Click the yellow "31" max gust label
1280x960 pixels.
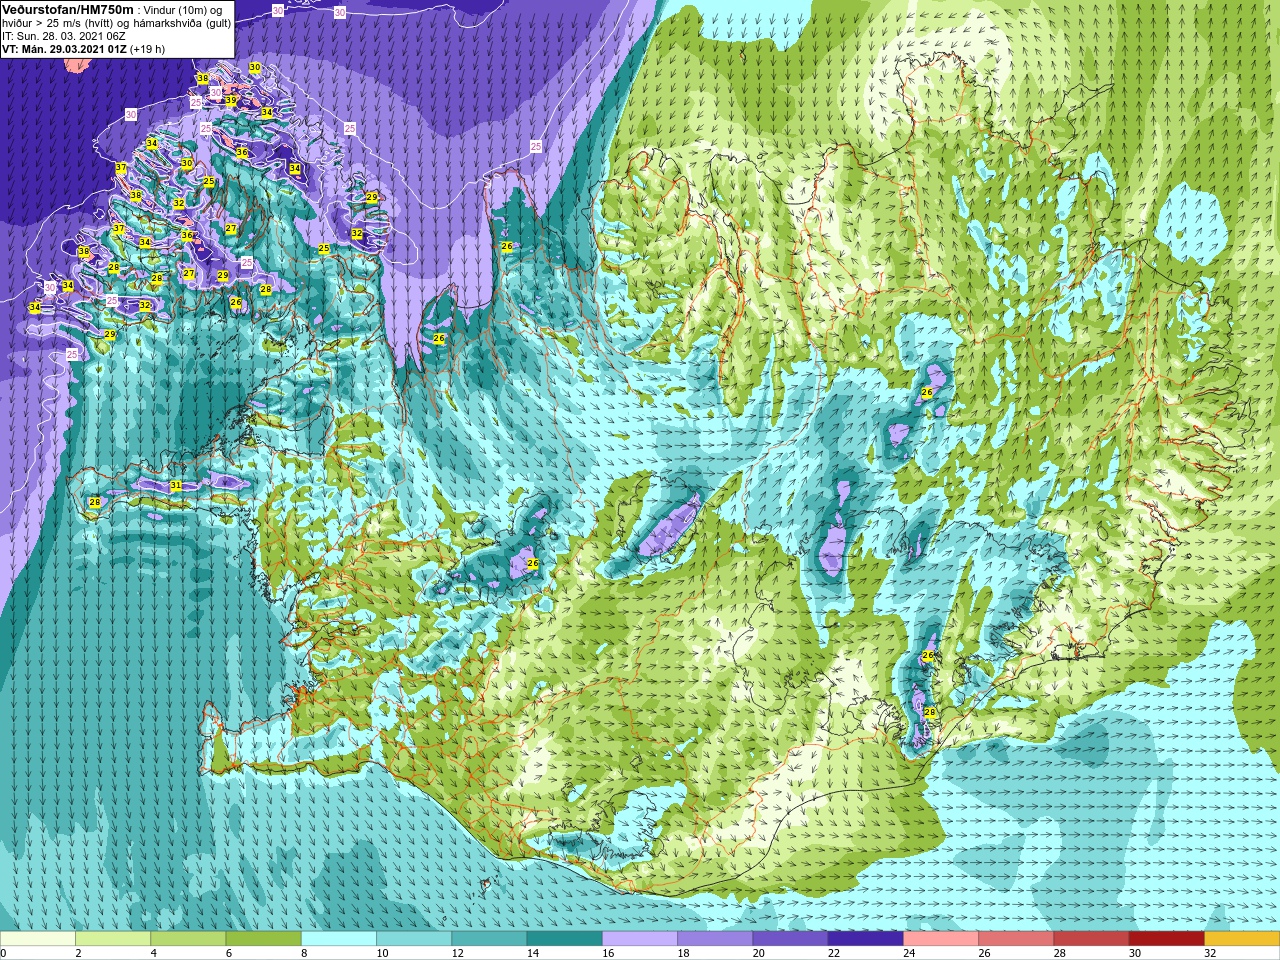pos(176,486)
